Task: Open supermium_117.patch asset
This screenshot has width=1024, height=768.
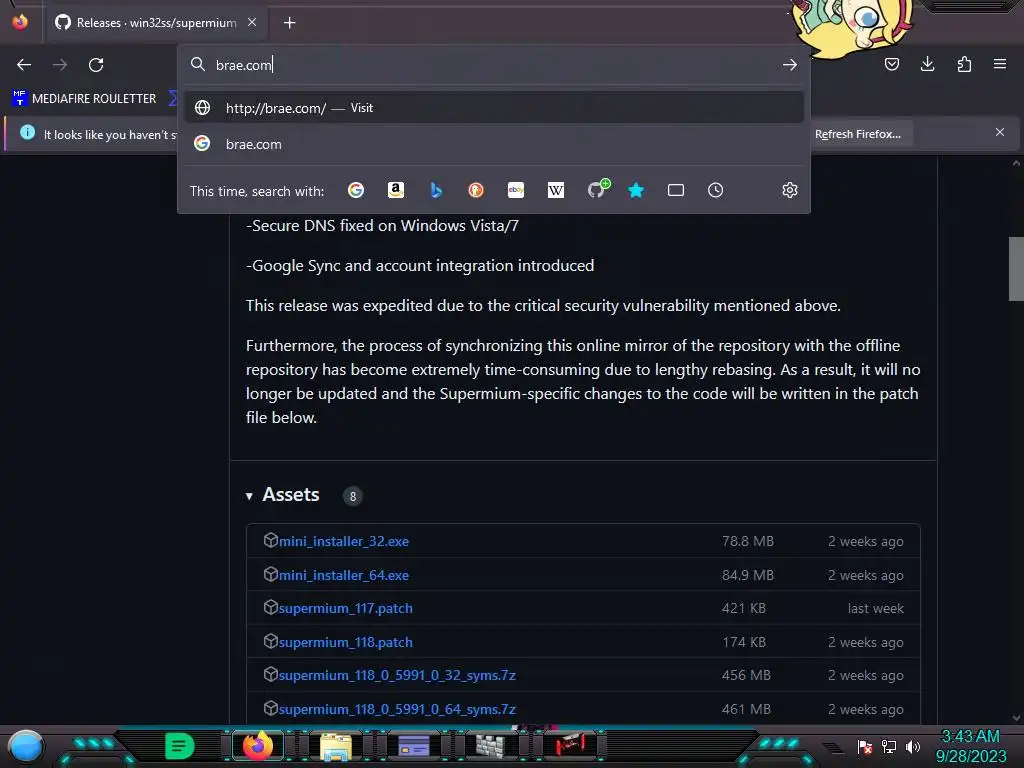Action: (x=345, y=608)
